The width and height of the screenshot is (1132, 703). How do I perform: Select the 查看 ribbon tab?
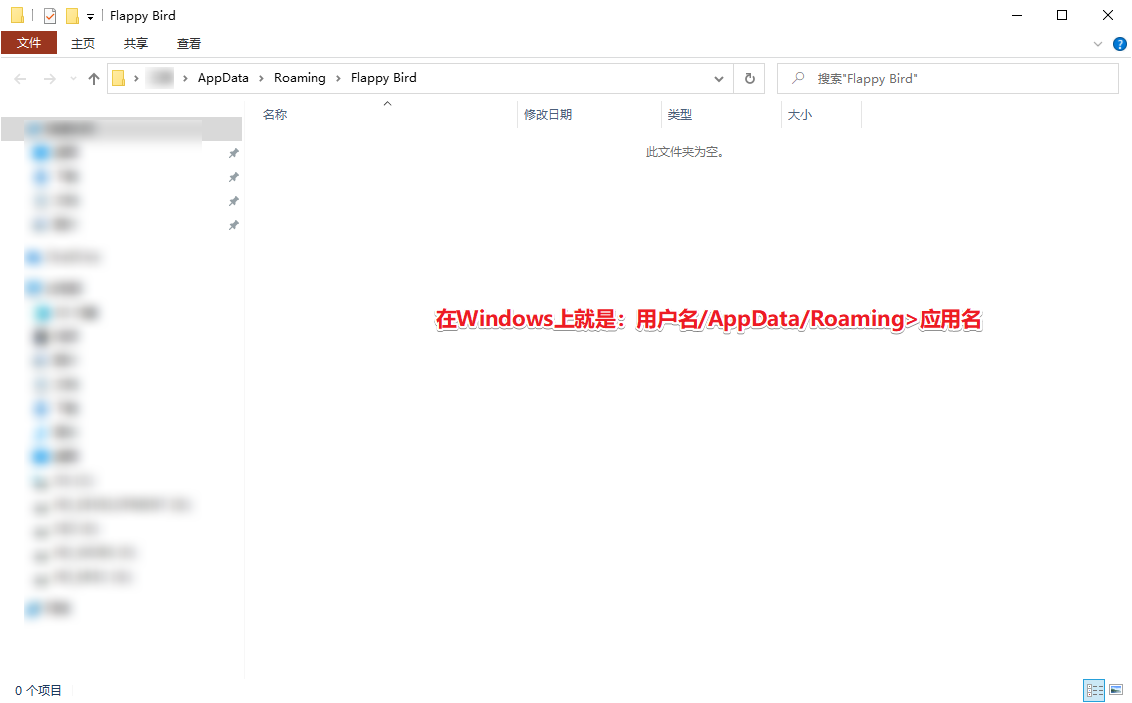(x=189, y=43)
